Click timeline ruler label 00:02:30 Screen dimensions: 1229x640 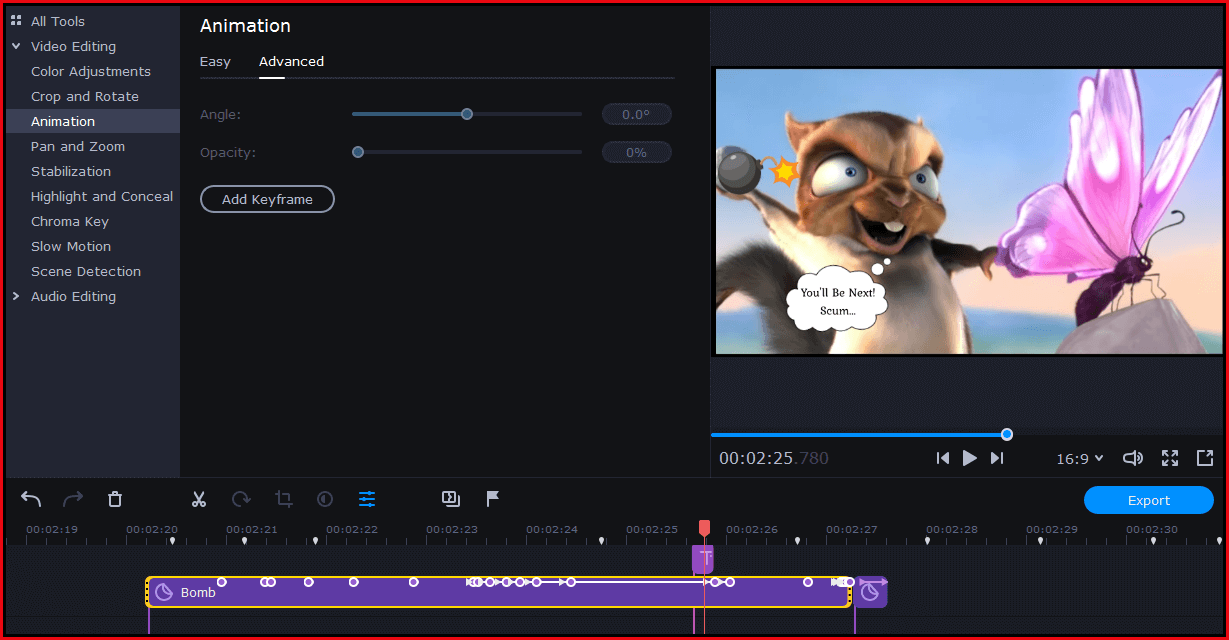tap(1152, 529)
